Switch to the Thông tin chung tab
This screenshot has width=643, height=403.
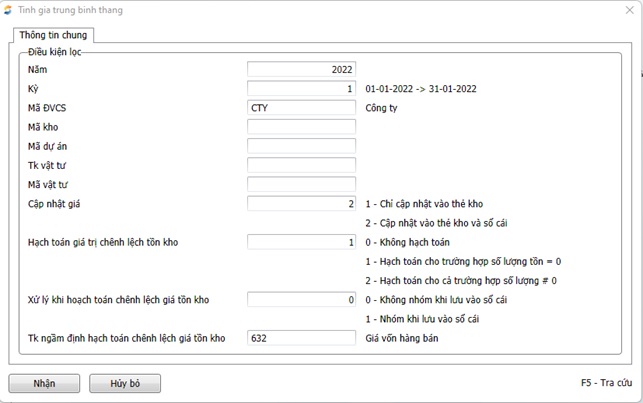coord(53,35)
